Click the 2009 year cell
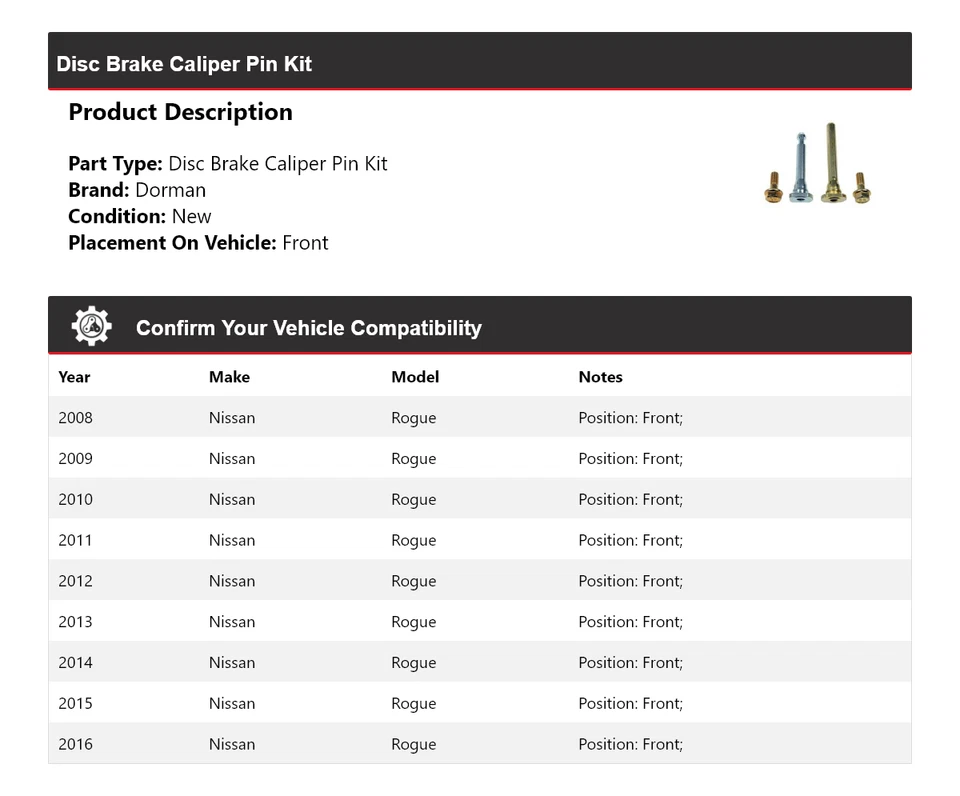The width and height of the screenshot is (960, 796). 75,459
